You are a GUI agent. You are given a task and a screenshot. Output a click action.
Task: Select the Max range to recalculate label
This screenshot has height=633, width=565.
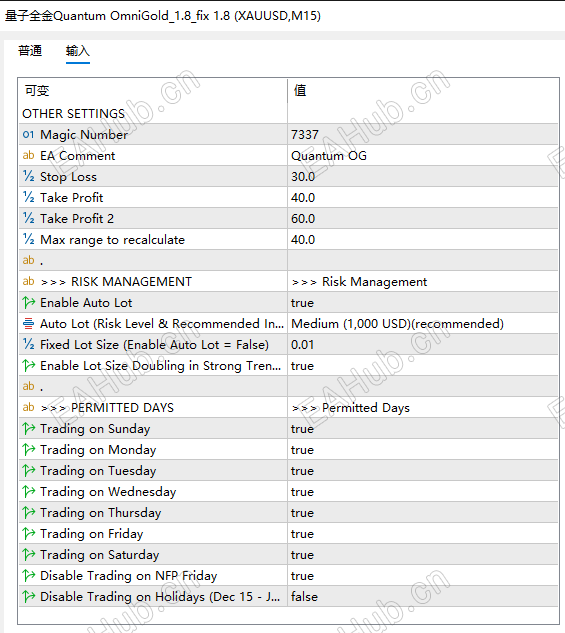[x=112, y=239]
